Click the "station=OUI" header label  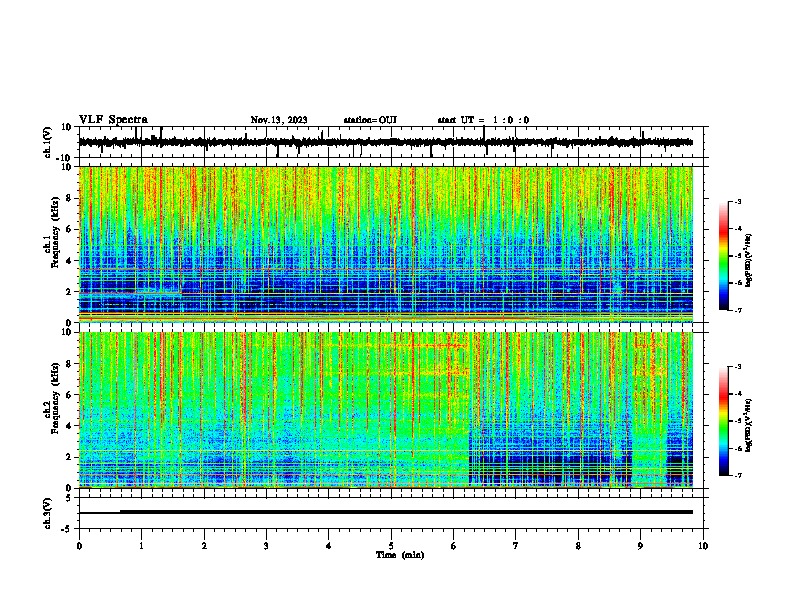370,120
